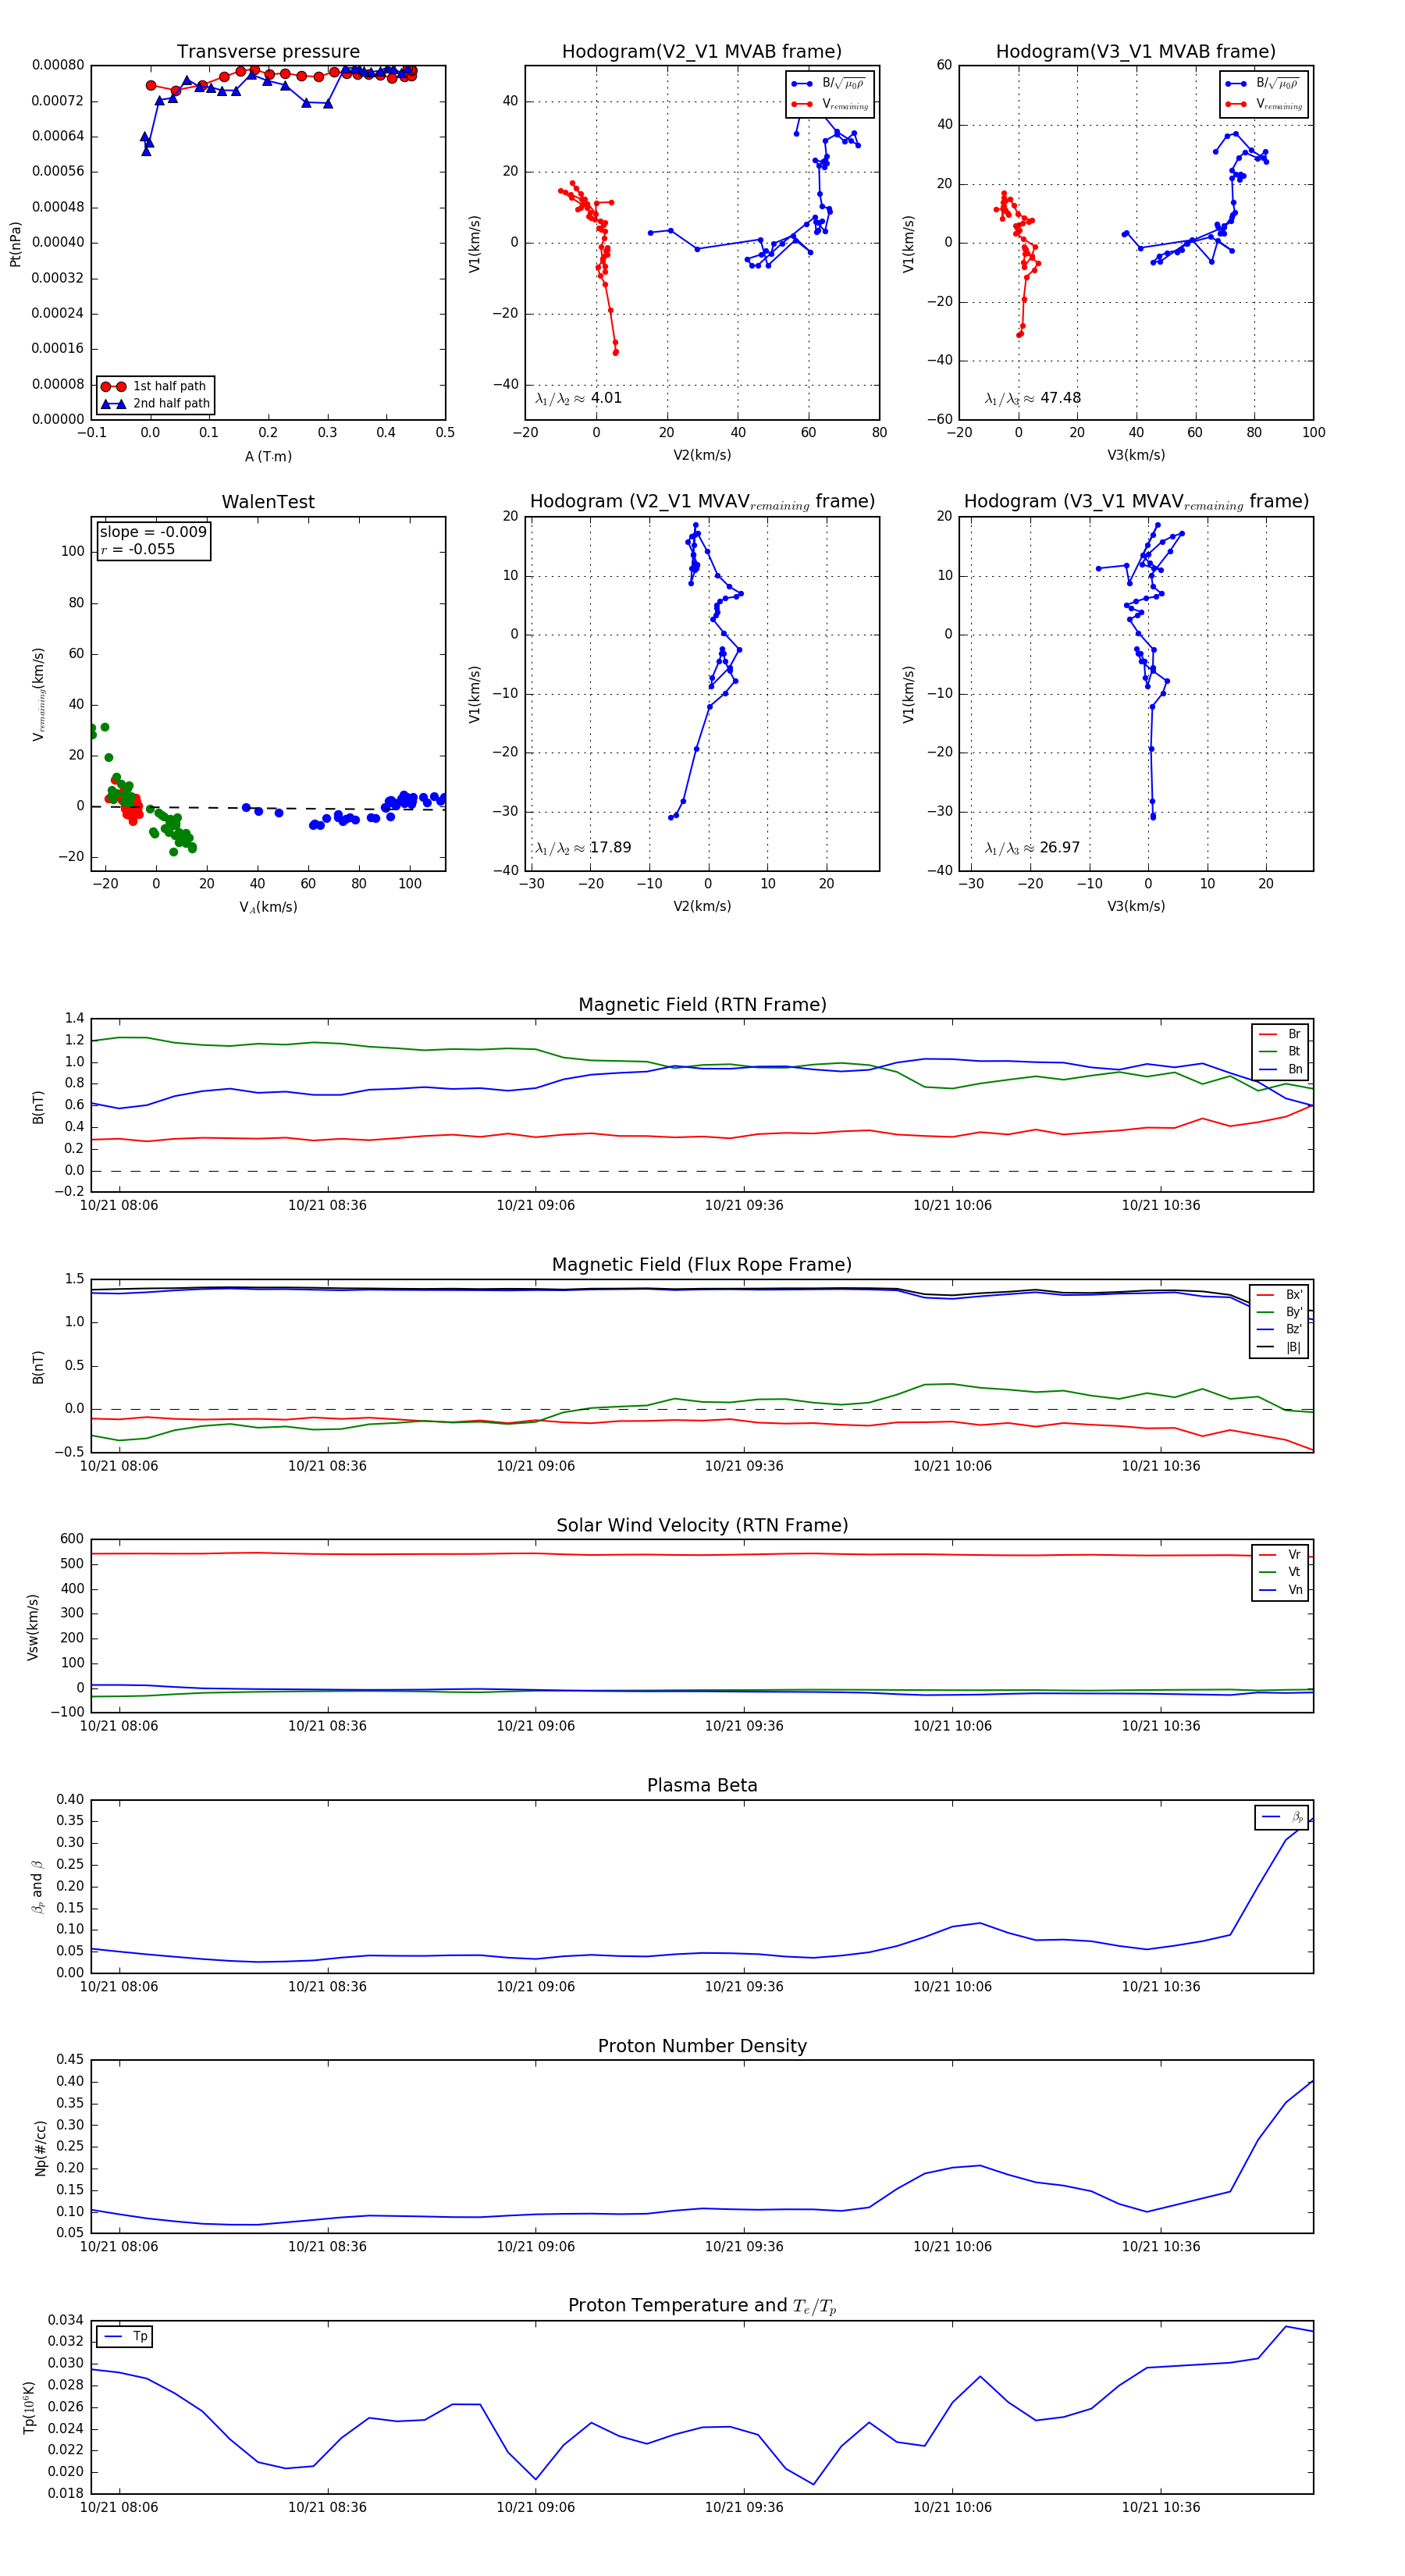This screenshot has height=2576, width=1405.
Task: Click the βp legend in Plasma Beta
Action: pos(1282,1817)
